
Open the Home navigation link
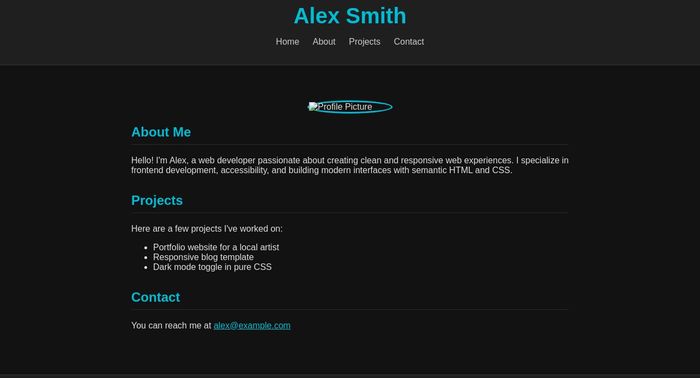click(287, 42)
